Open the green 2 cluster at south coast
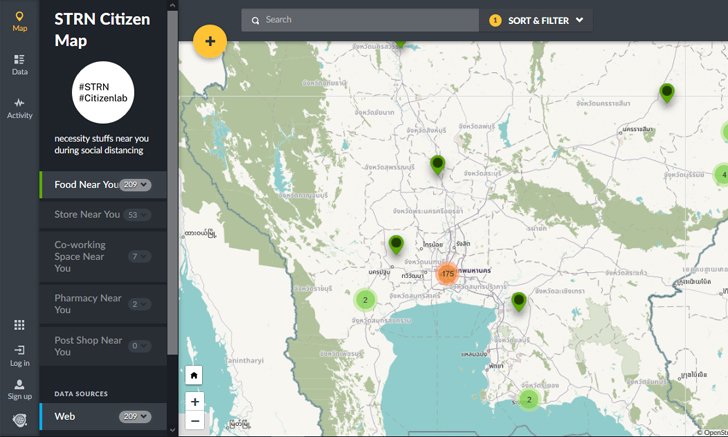Image resolution: width=728 pixels, height=437 pixels. (528, 399)
